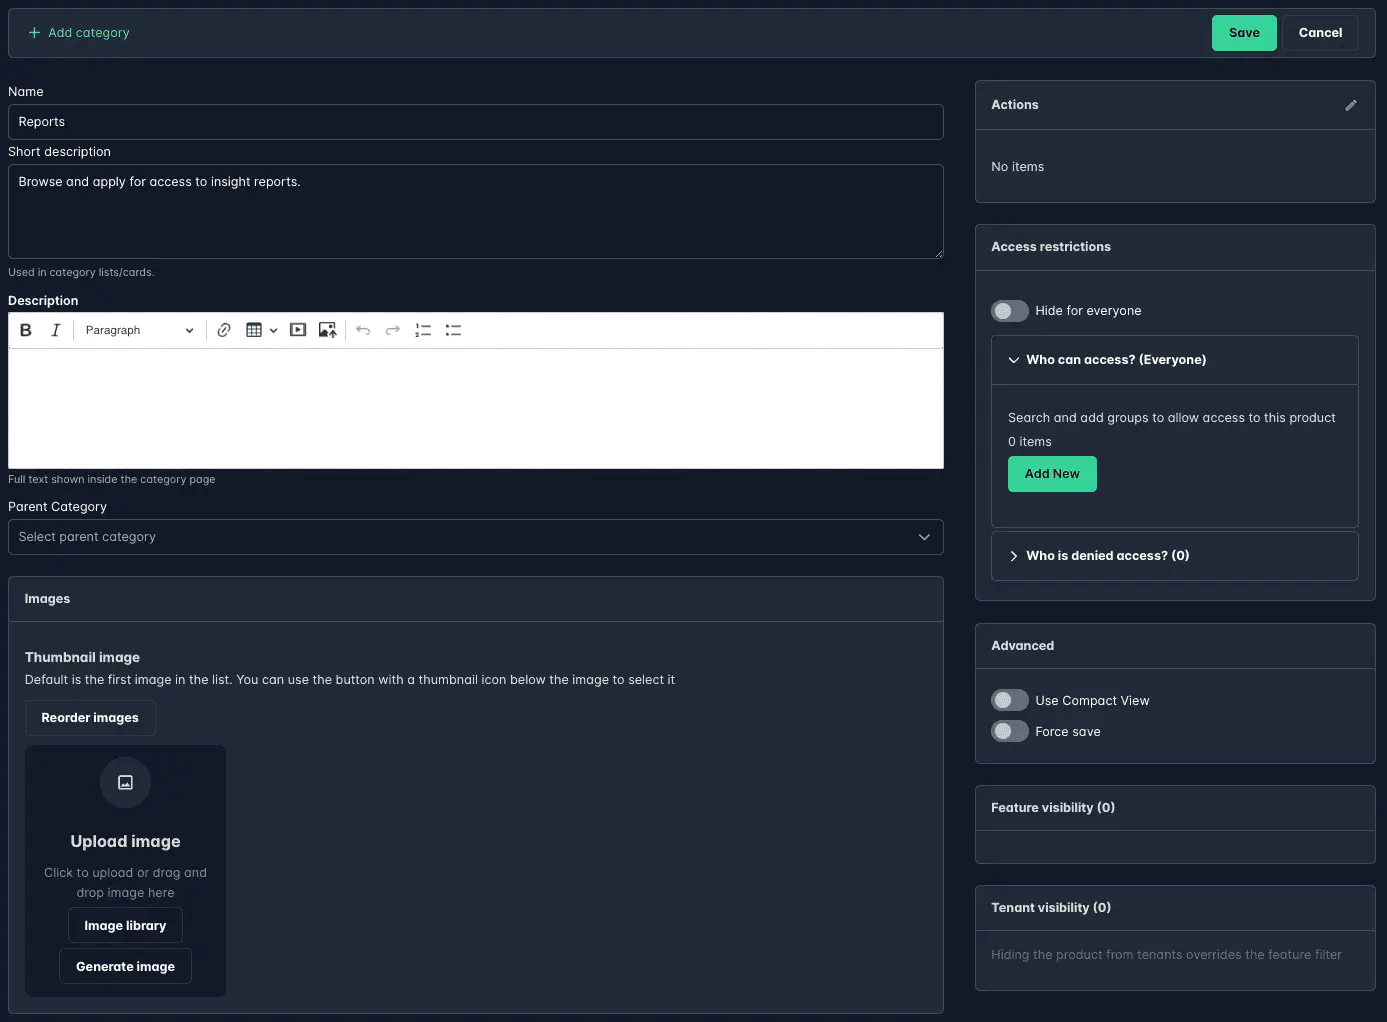Apply italic formatting in the description editor
The width and height of the screenshot is (1387, 1022).
[55, 330]
